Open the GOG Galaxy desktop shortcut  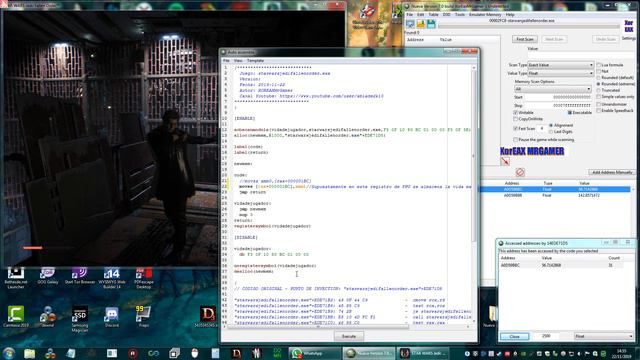pyautogui.click(x=47, y=276)
